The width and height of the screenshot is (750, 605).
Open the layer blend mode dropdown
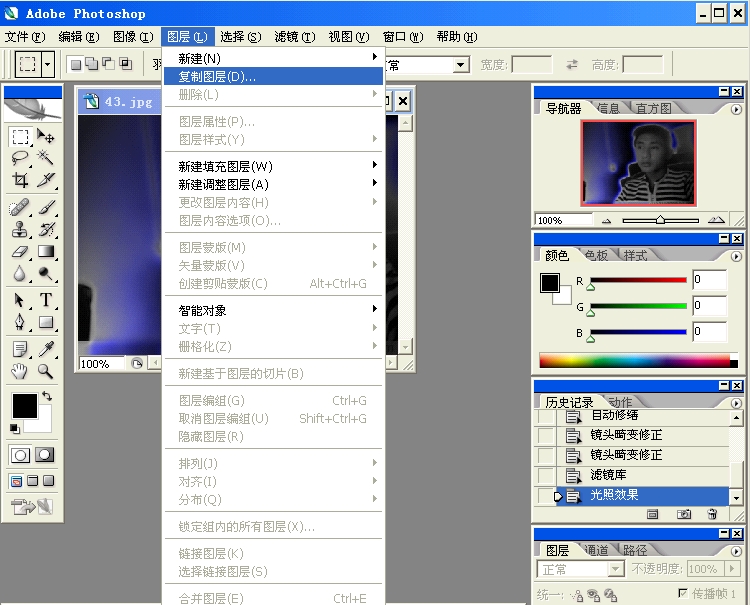click(x=616, y=569)
